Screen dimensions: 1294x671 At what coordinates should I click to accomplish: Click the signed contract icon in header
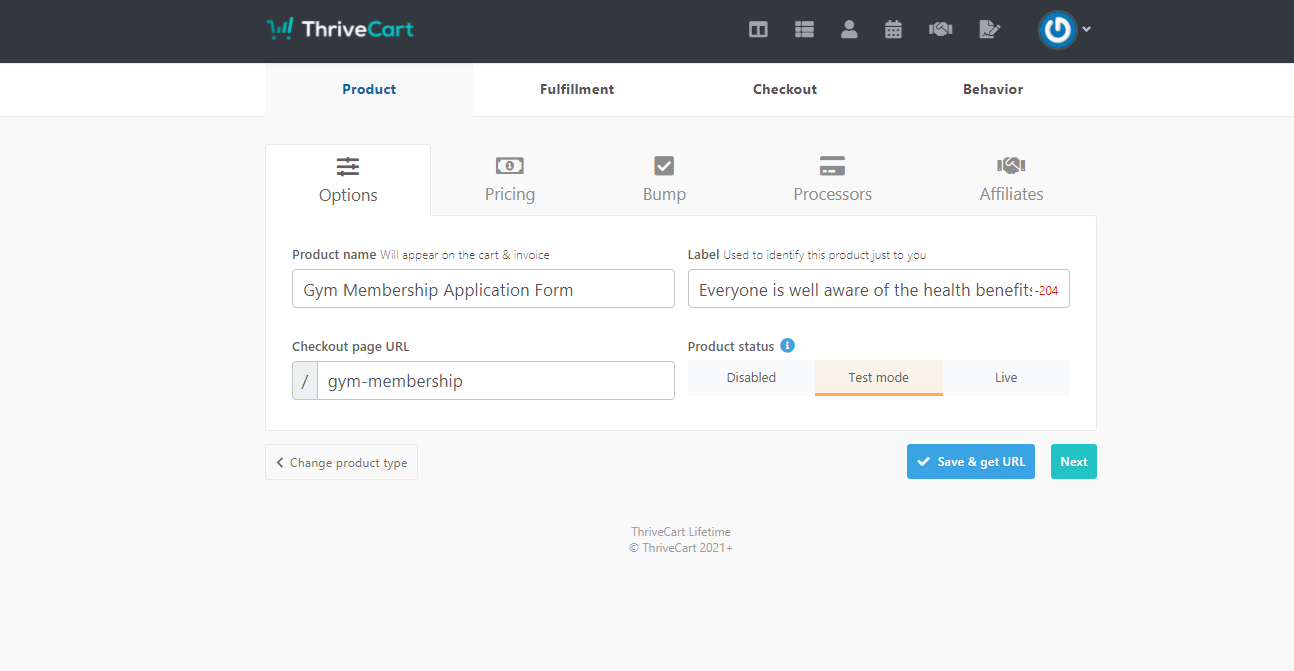pos(989,30)
